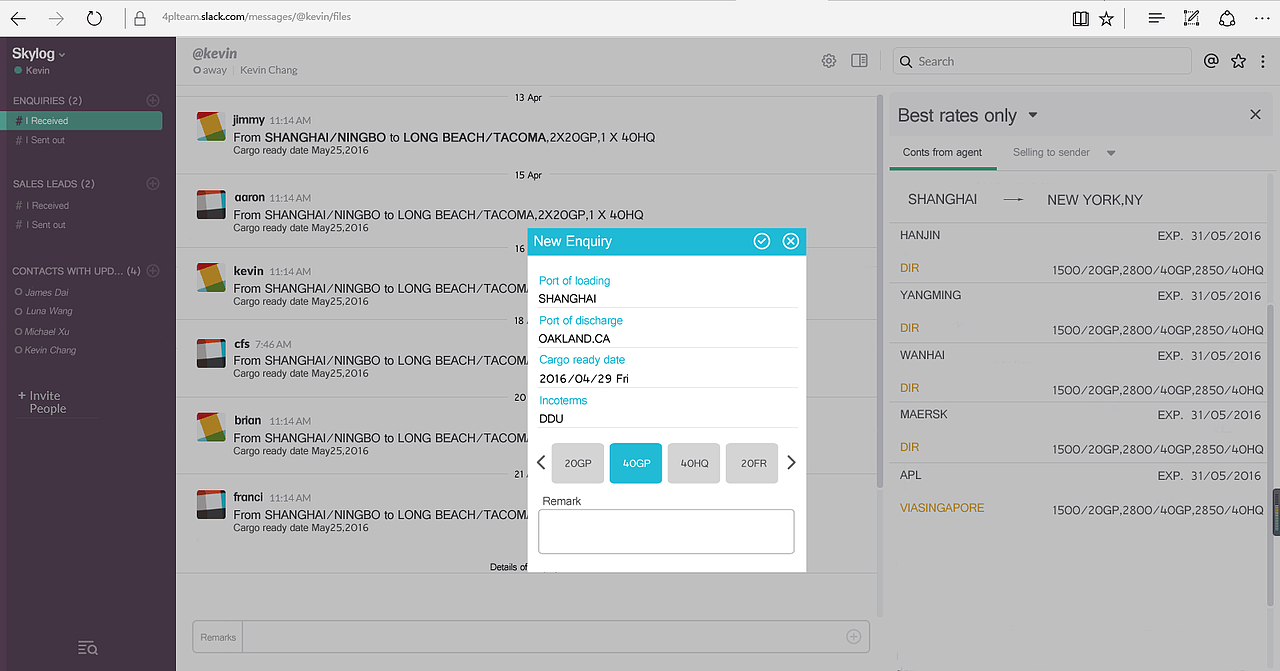Open Enquiries 'I Received' channel

(x=81, y=121)
